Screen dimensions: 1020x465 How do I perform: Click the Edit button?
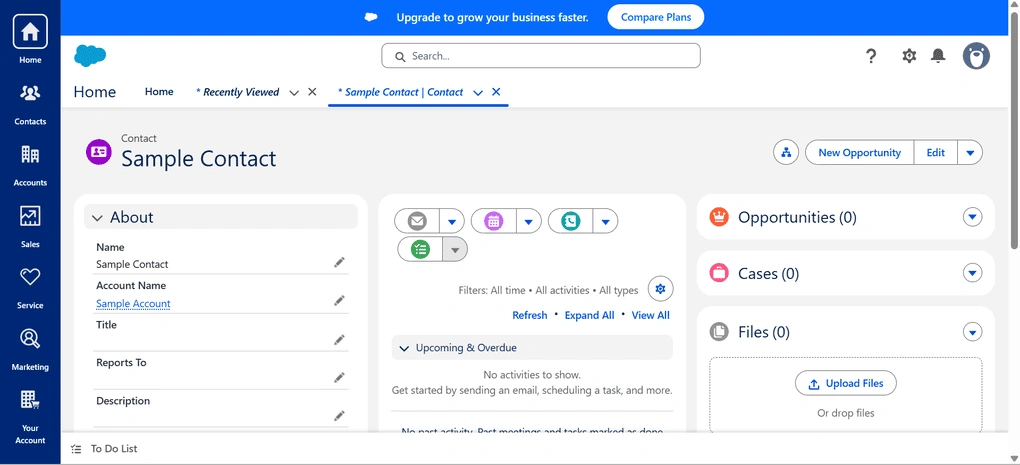(x=935, y=153)
